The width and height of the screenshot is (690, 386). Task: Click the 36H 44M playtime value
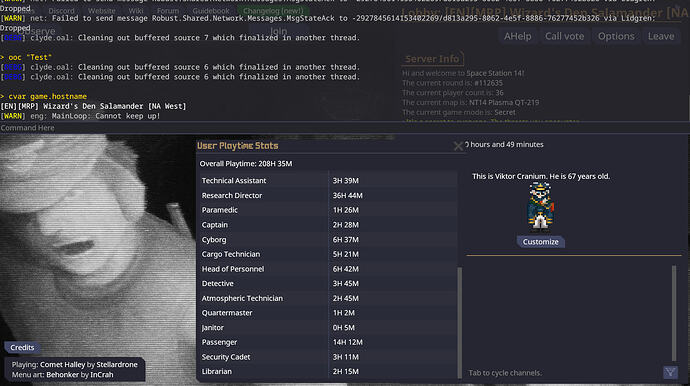point(347,195)
